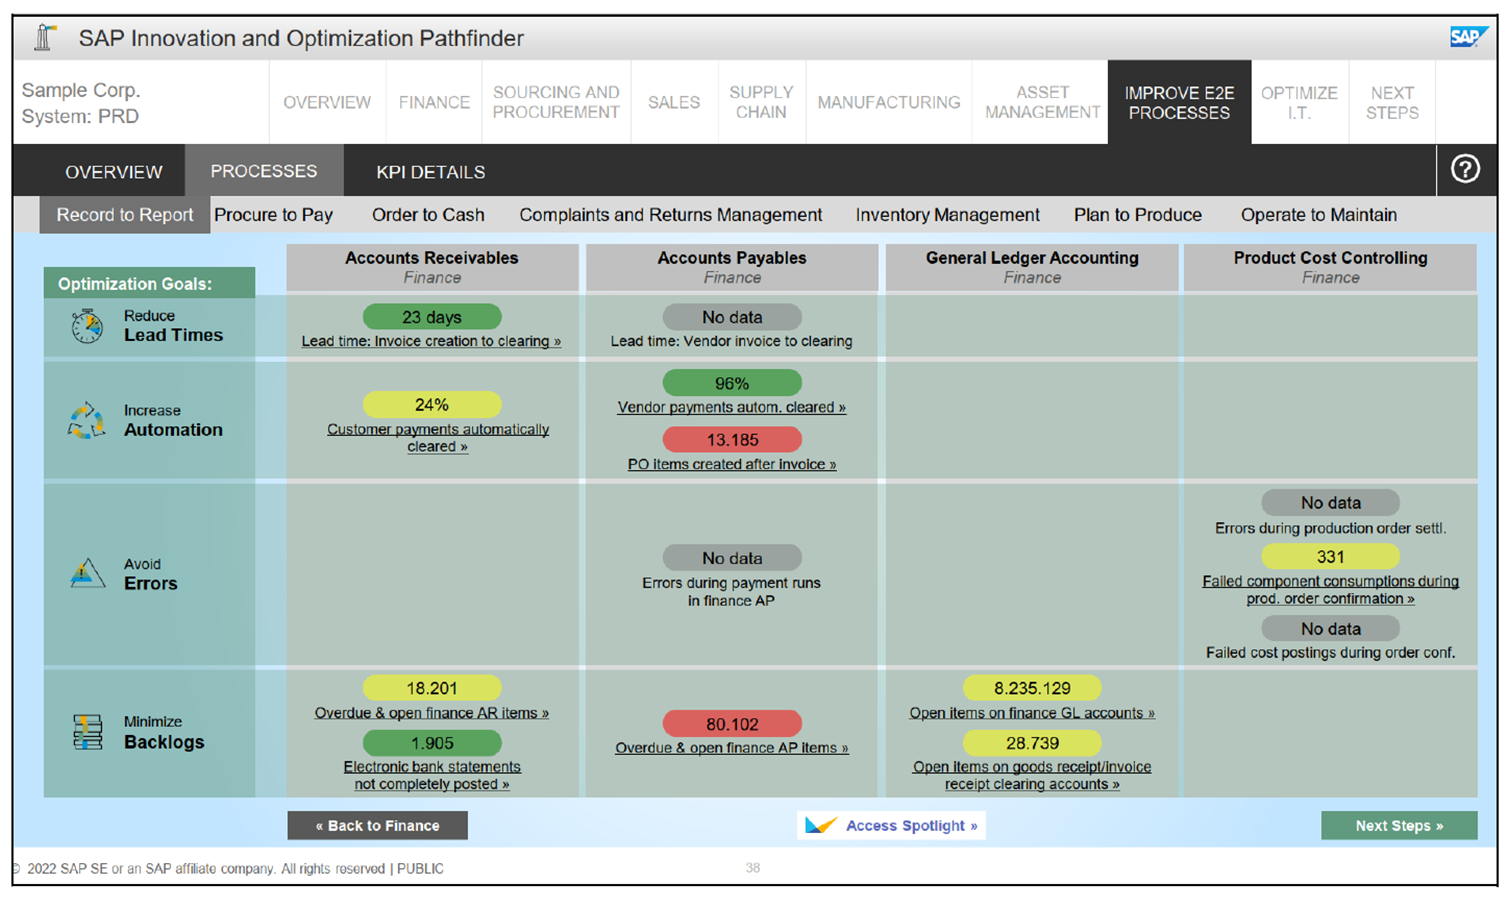1509x899 pixels.
Task: Open the MANUFACTURING section
Action: coord(888,102)
